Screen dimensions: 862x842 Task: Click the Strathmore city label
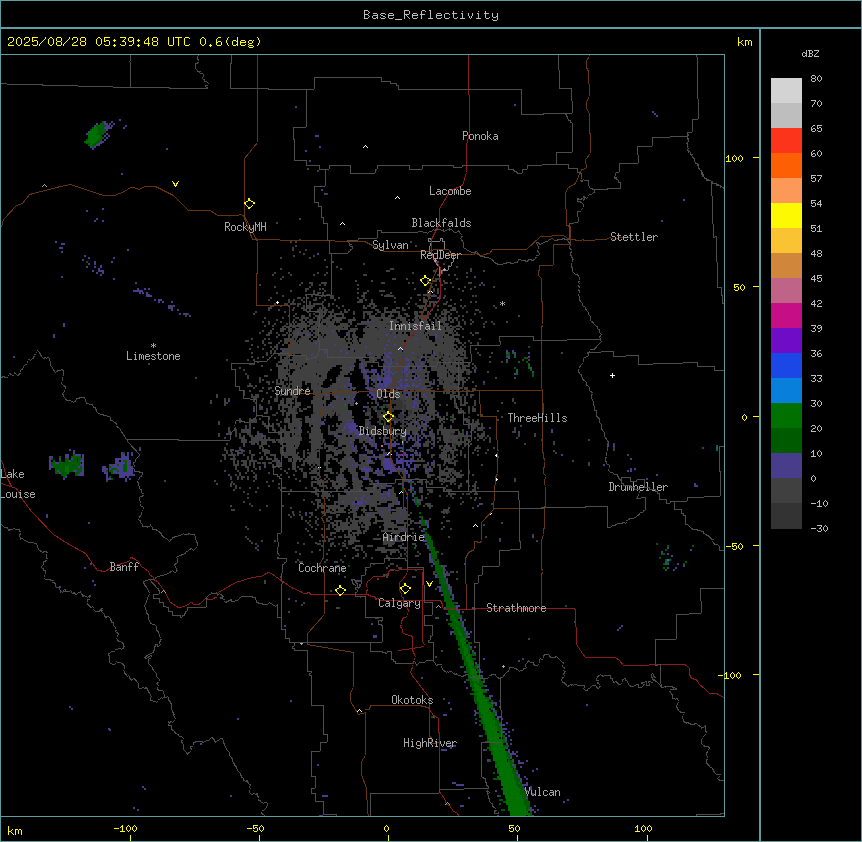coord(516,608)
